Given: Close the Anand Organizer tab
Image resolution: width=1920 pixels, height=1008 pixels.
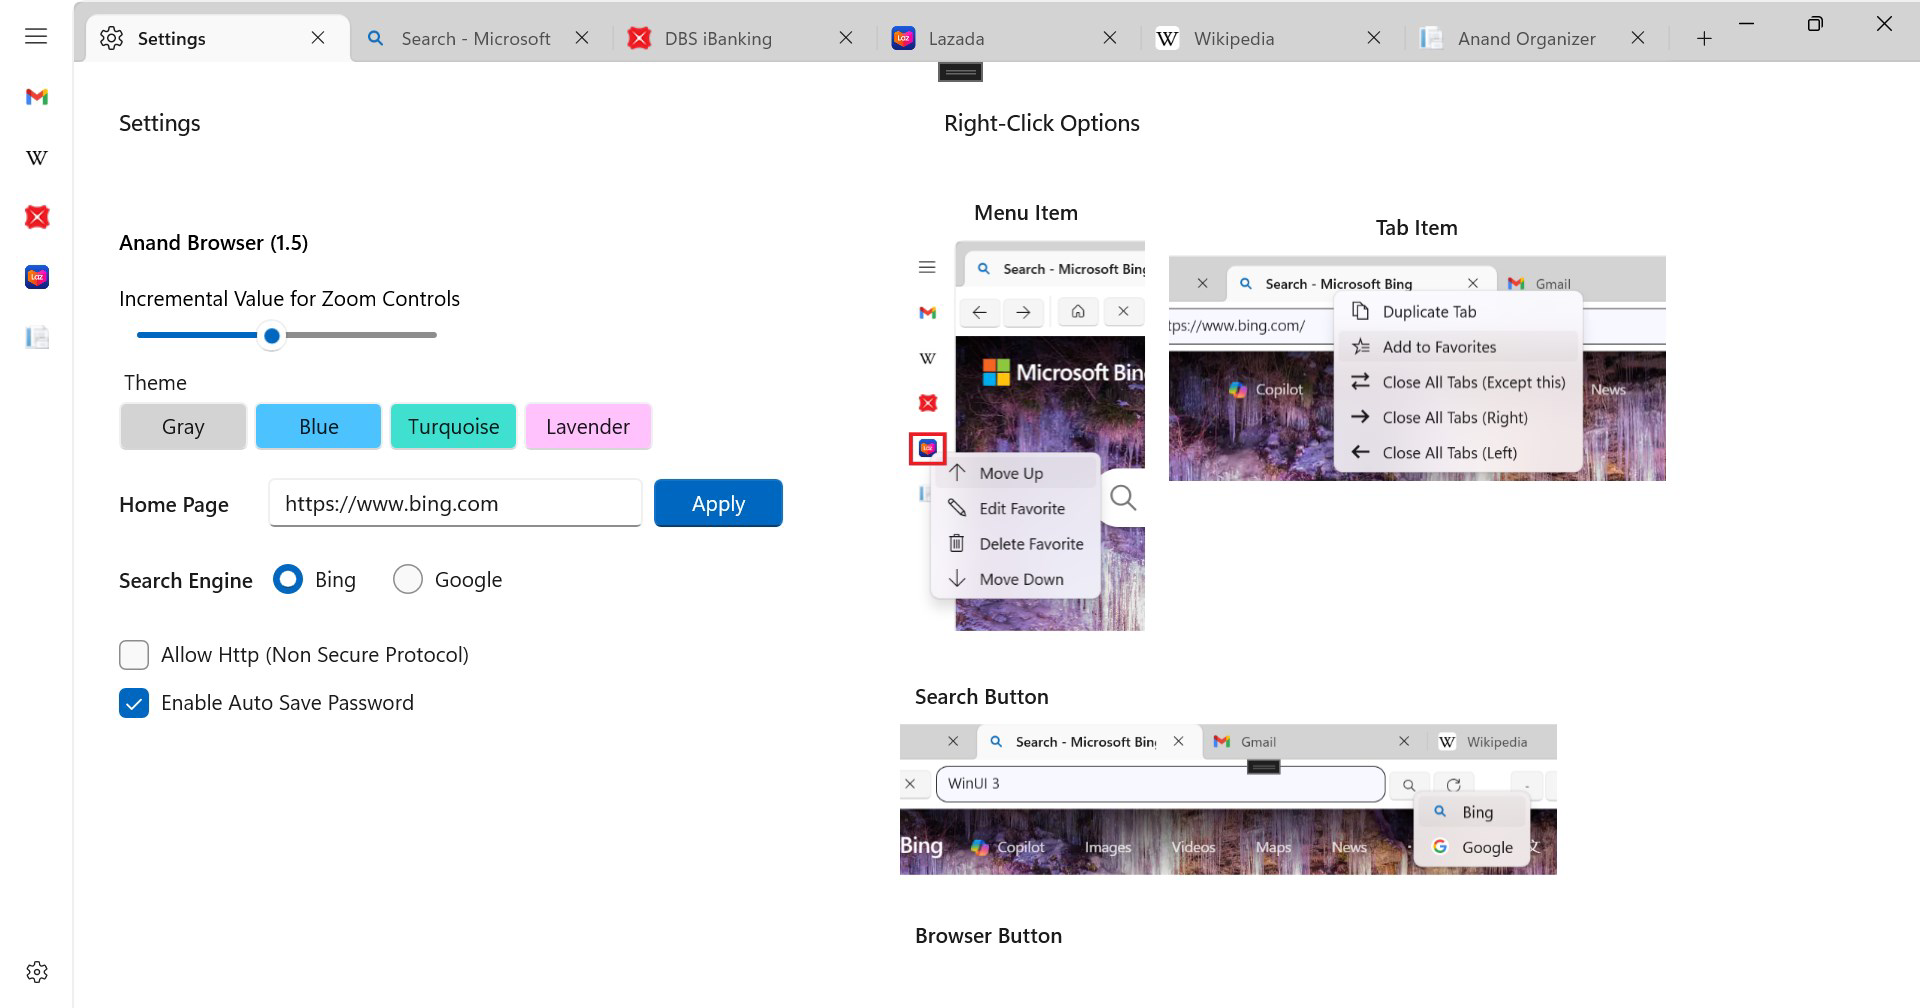Looking at the screenshot, I should point(1638,38).
